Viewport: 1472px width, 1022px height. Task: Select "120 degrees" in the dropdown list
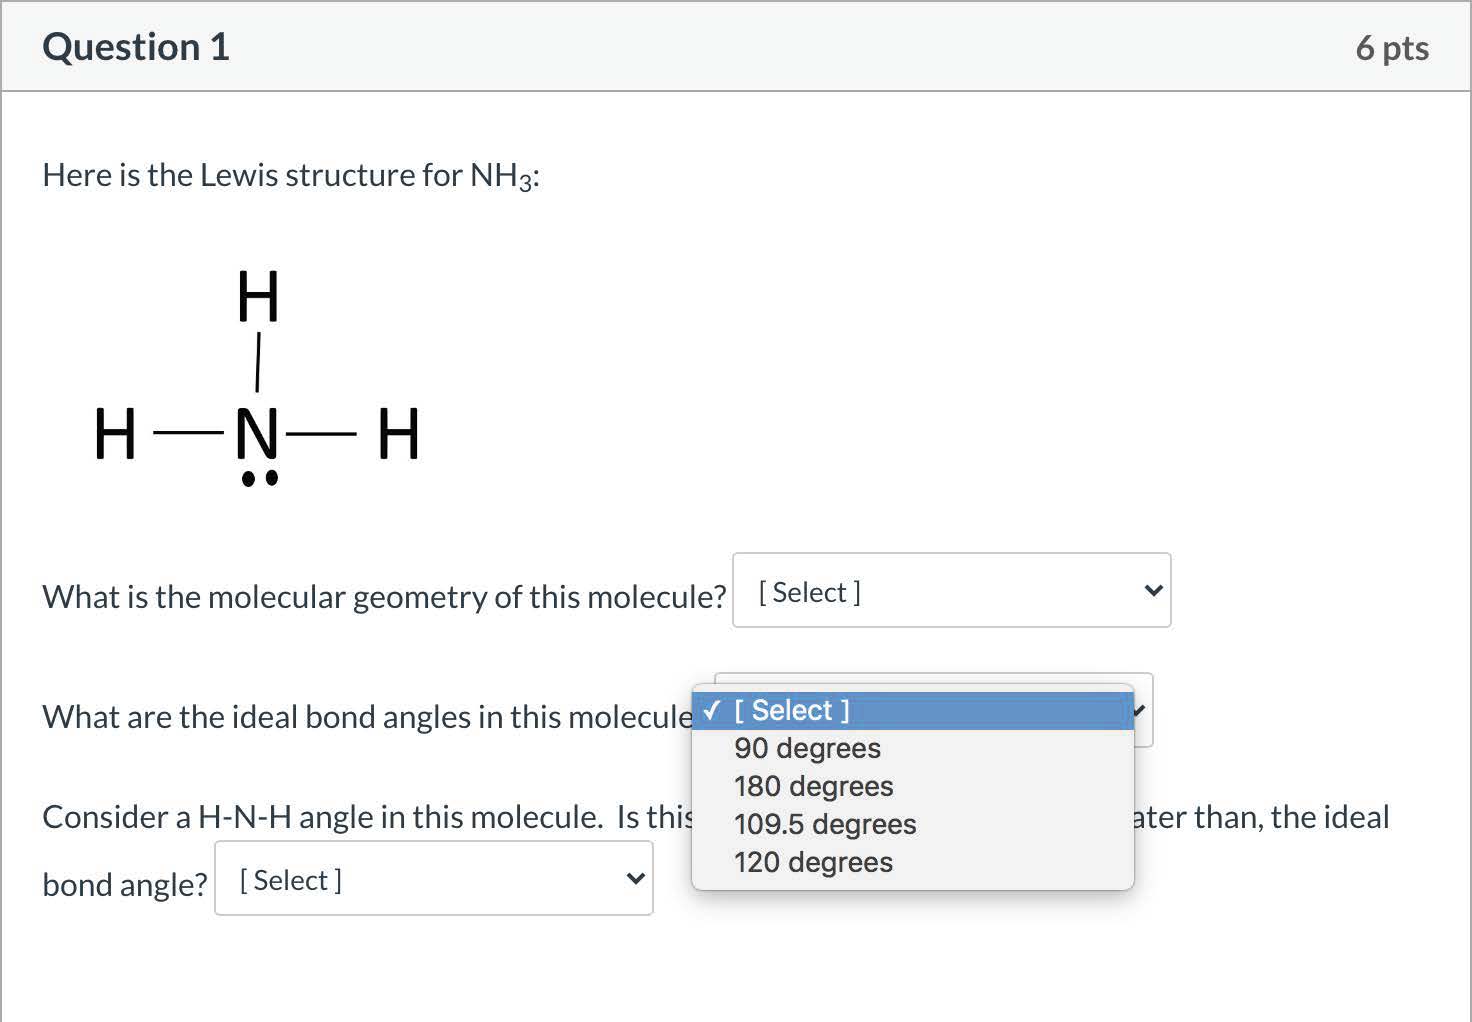[x=813, y=862]
